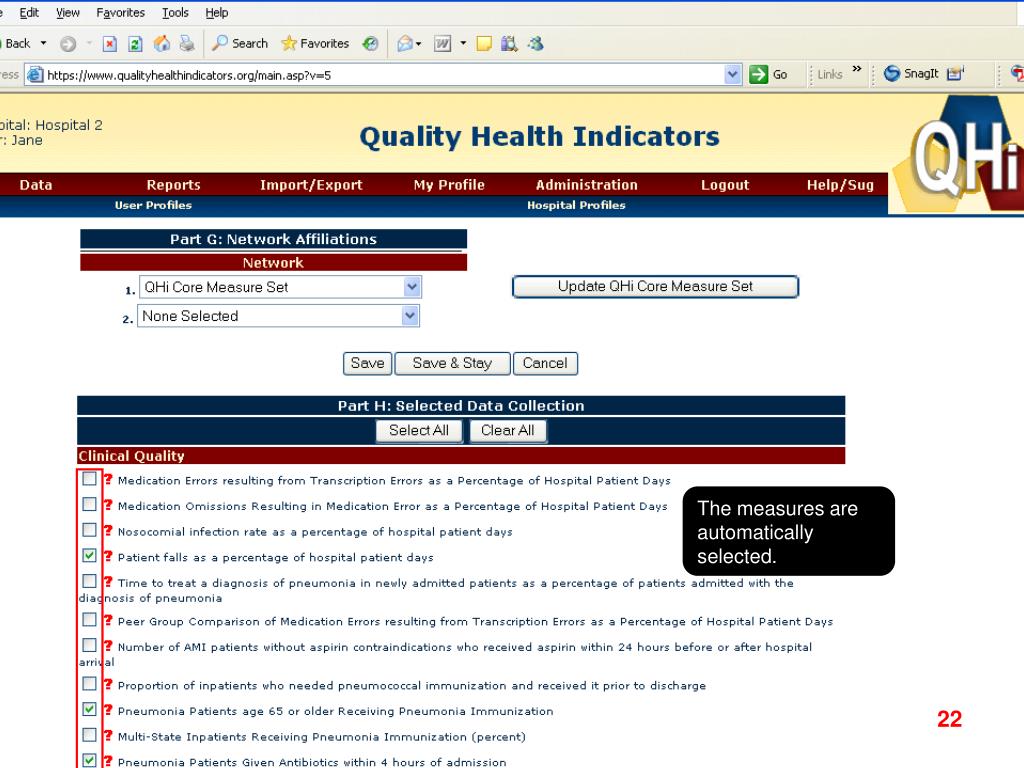Open the Import/Export navigation item
This screenshot has width=1024, height=768.
[x=311, y=185]
